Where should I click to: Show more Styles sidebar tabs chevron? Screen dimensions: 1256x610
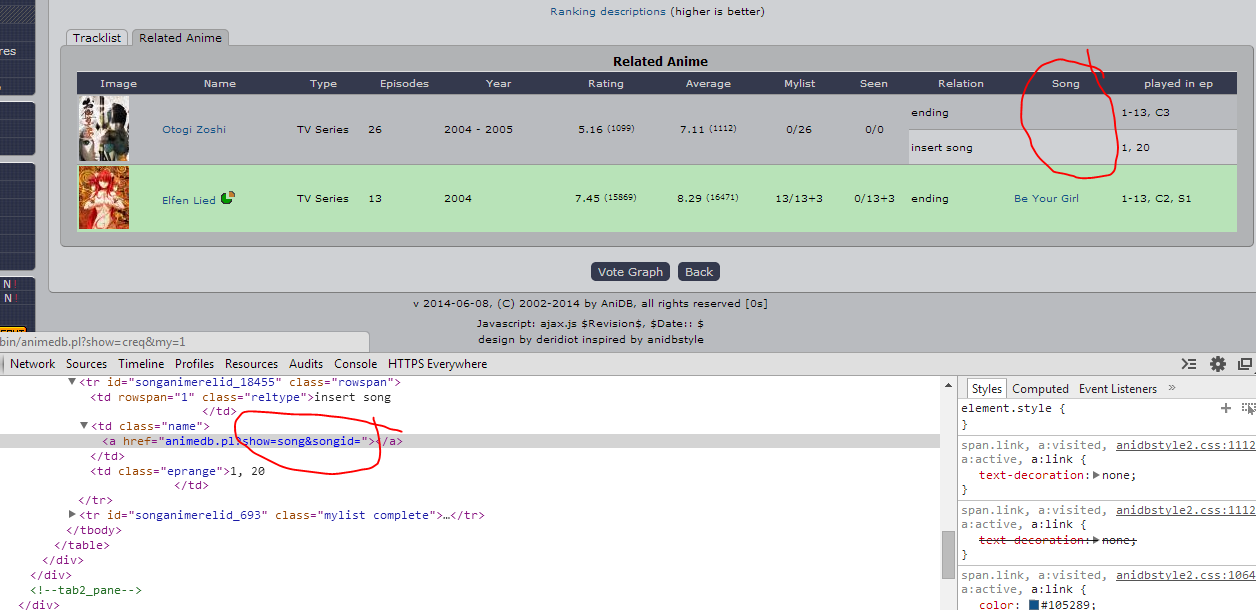click(x=1172, y=388)
